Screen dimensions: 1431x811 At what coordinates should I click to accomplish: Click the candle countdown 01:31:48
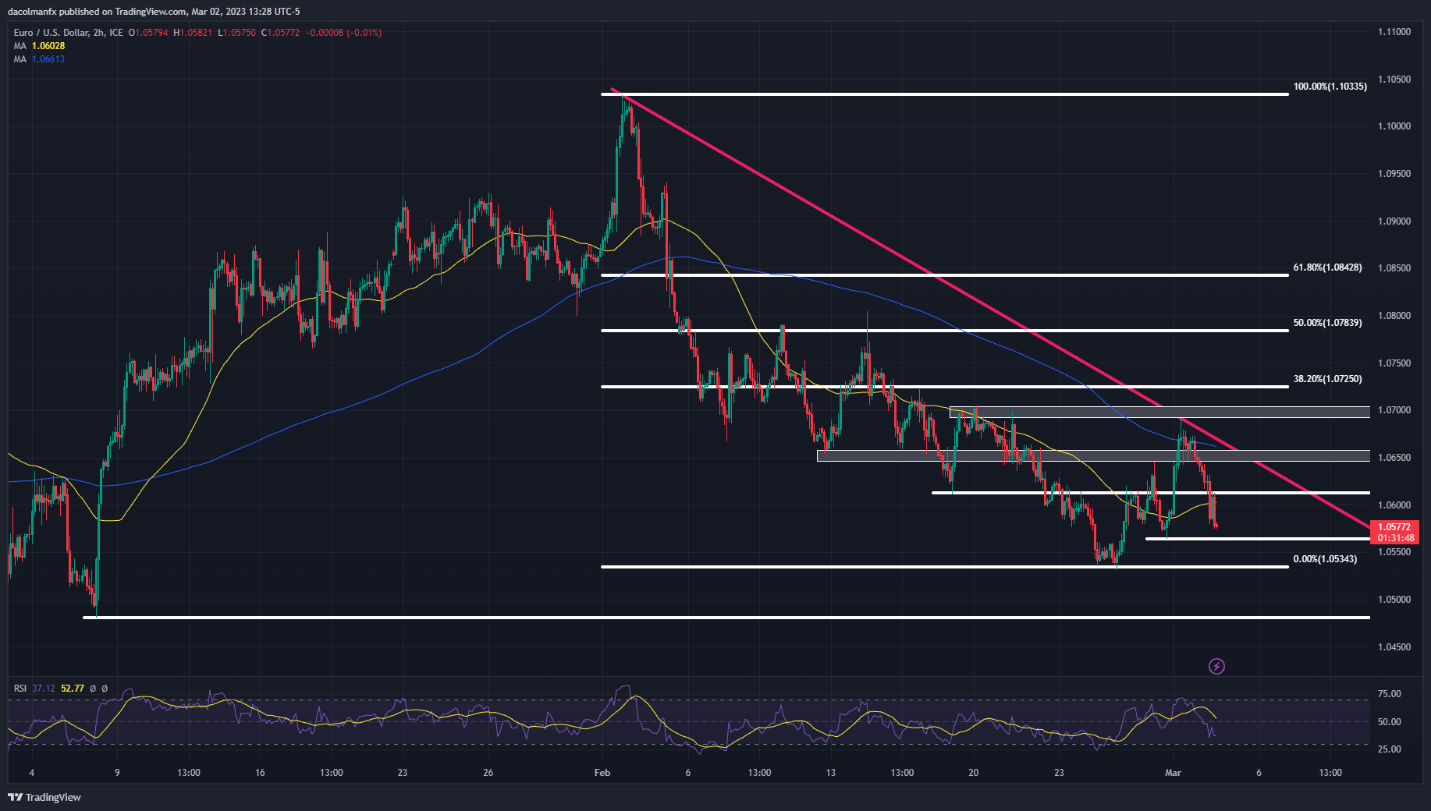click(x=1395, y=538)
